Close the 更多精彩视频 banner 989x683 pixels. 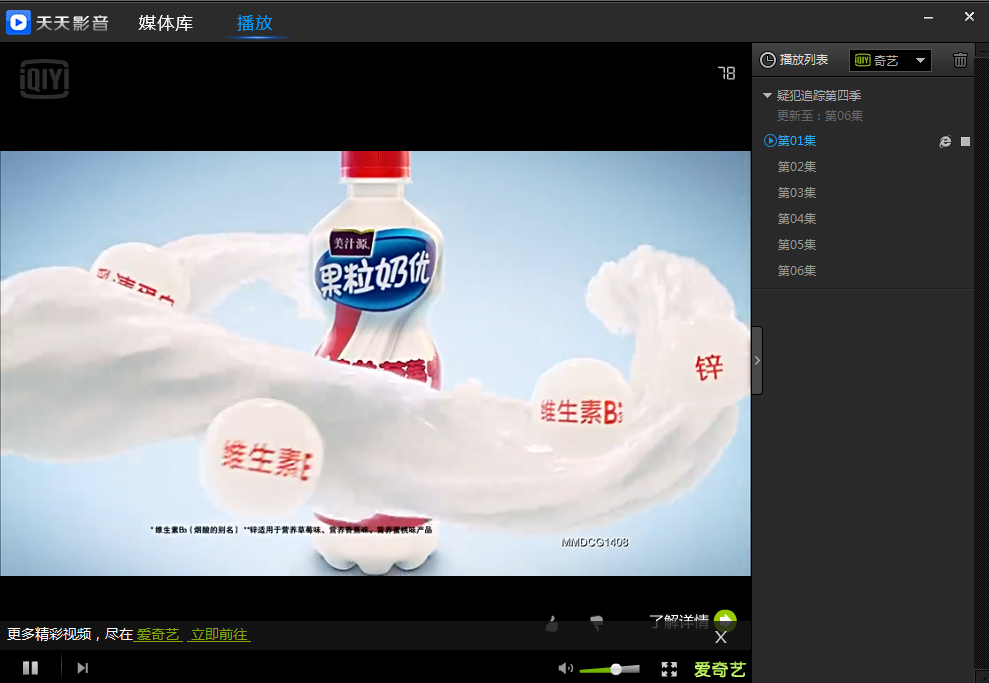coord(721,638)
